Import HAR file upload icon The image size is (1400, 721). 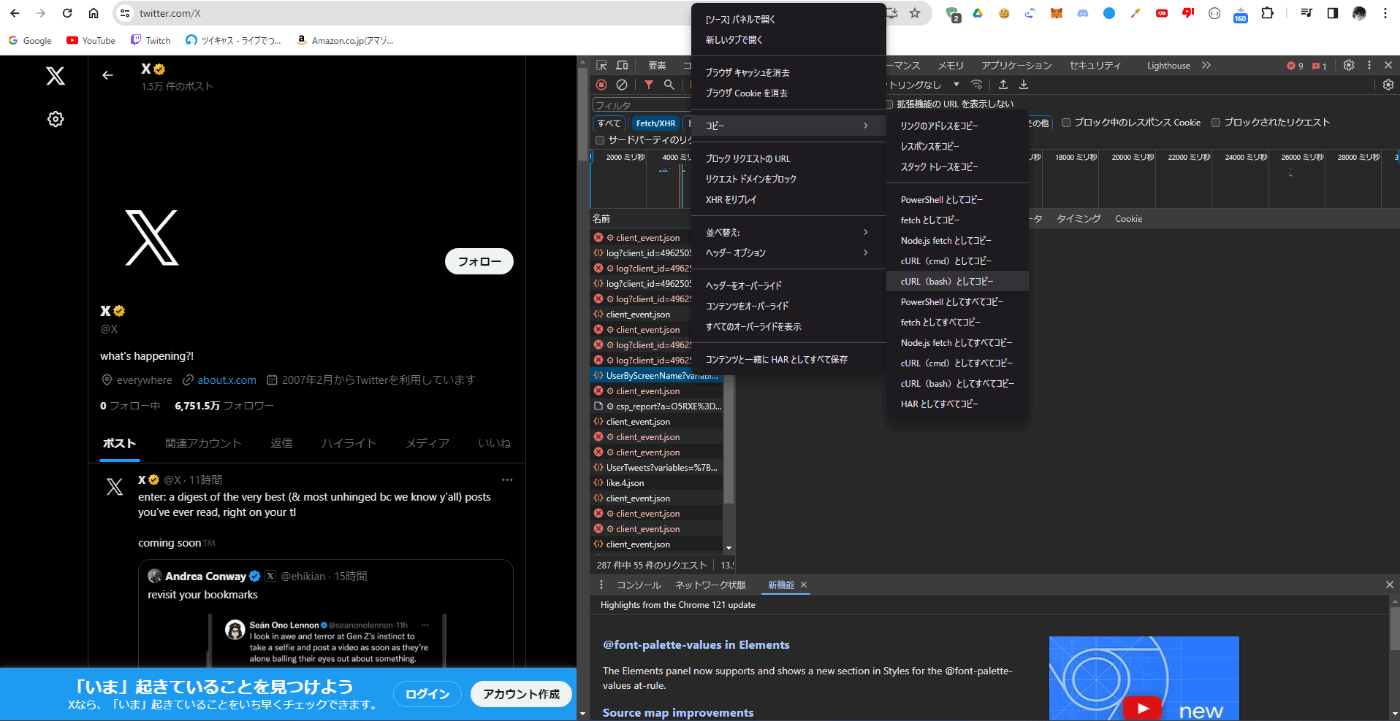tap(1003, 85)
